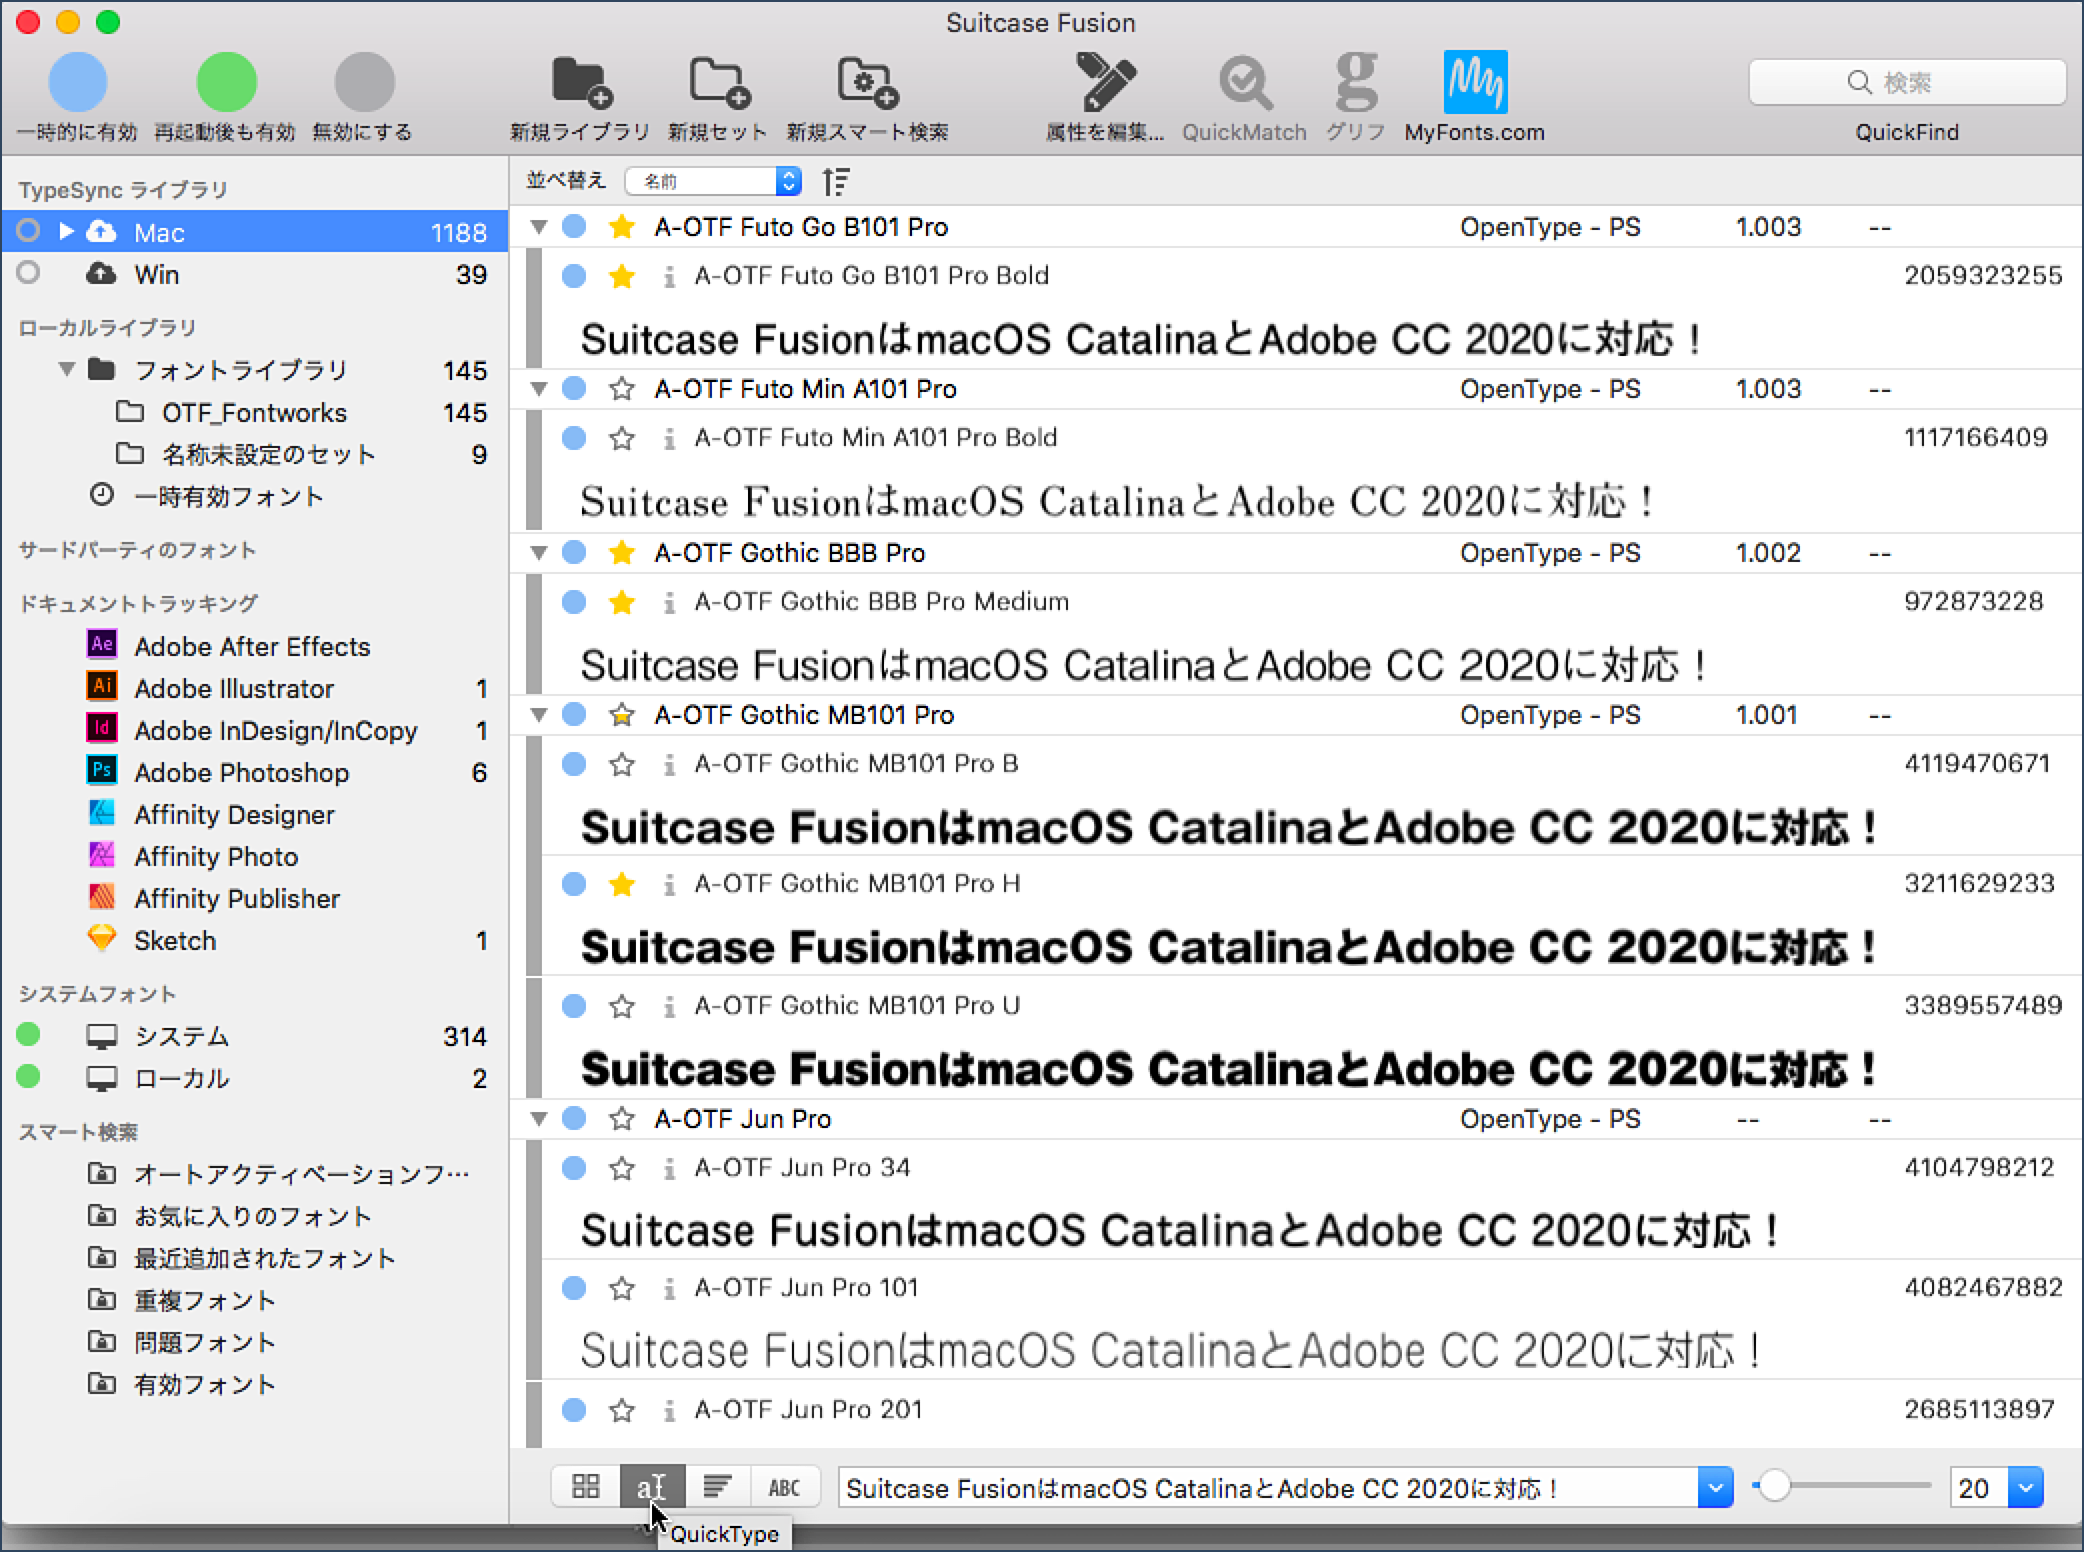Screen dimensions: 2084x1552
Task: Toggle activation circle for Win library
Action: coord(28,273)
